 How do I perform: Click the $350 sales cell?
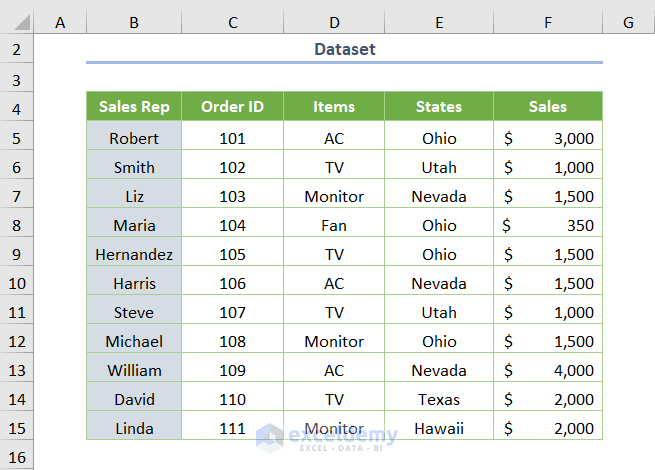coord(548,226)
